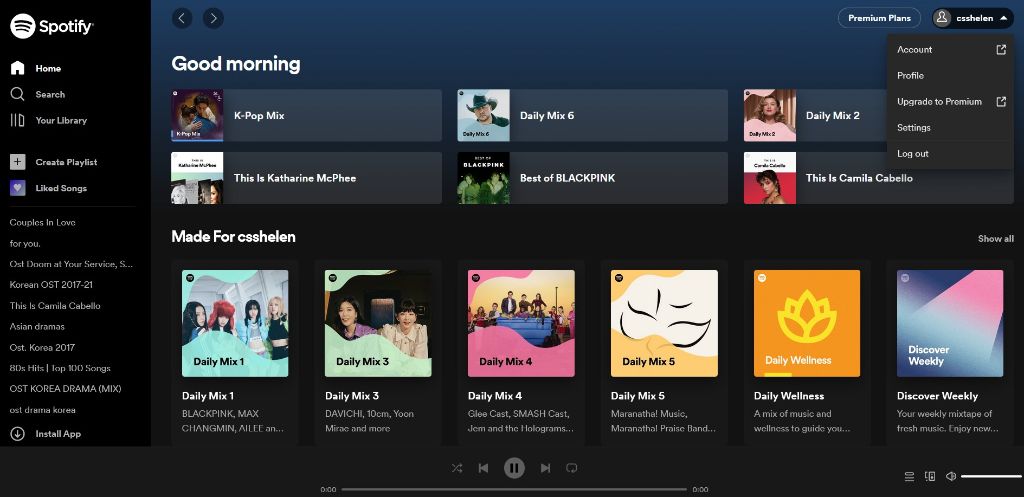The height and width of the screenshot is (497, 1024).
Task: Click Install App label
Action: pyautogui.click(x=58, y=434)
